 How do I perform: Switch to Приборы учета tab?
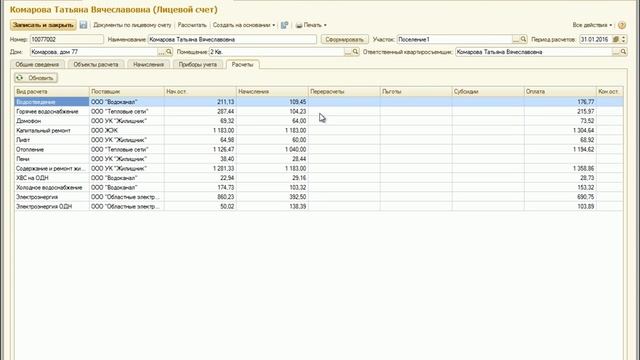(x=198, y=64)
